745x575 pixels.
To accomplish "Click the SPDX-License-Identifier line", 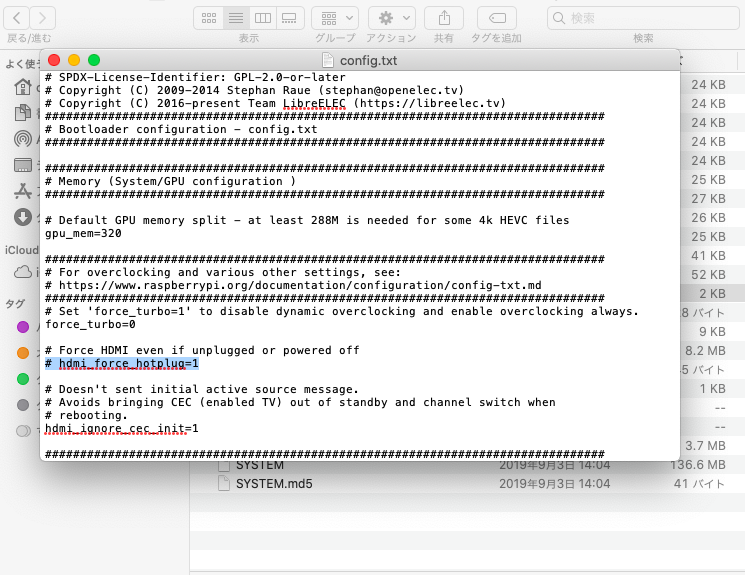I will pos(195,77).
